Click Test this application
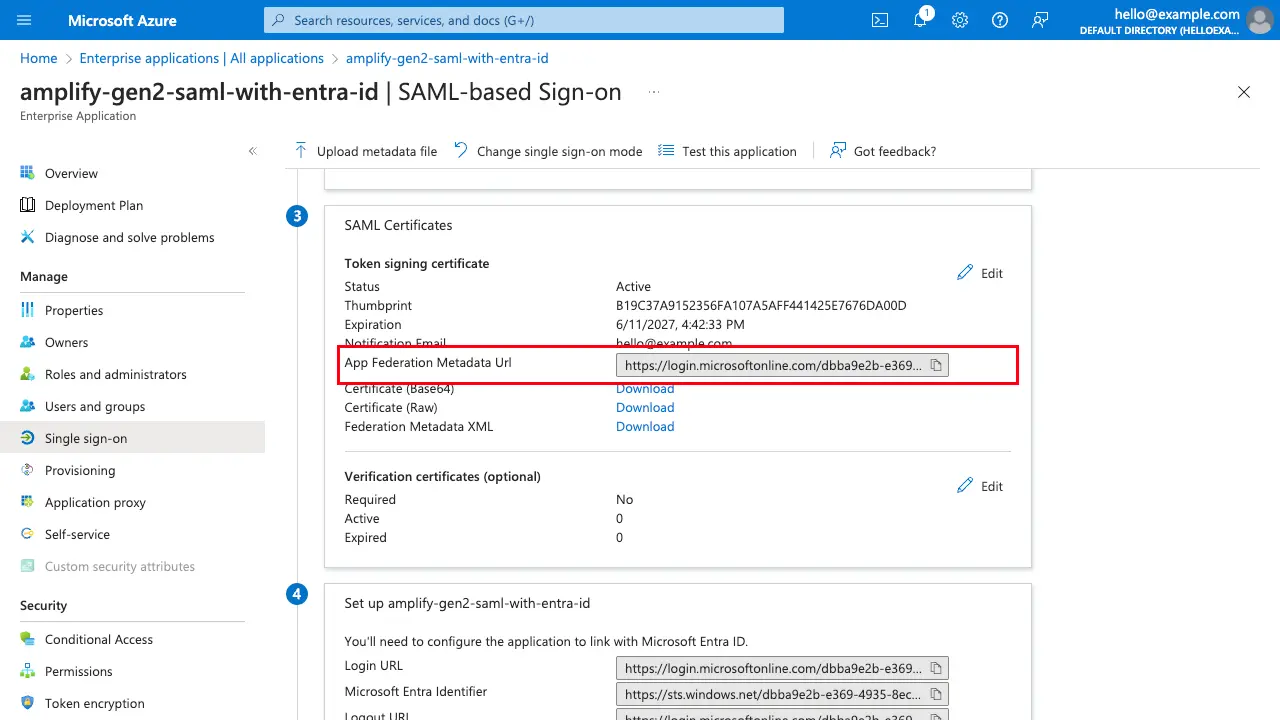Image resolution: width=1280 pixels, height=720 pixels. (727, 151)
